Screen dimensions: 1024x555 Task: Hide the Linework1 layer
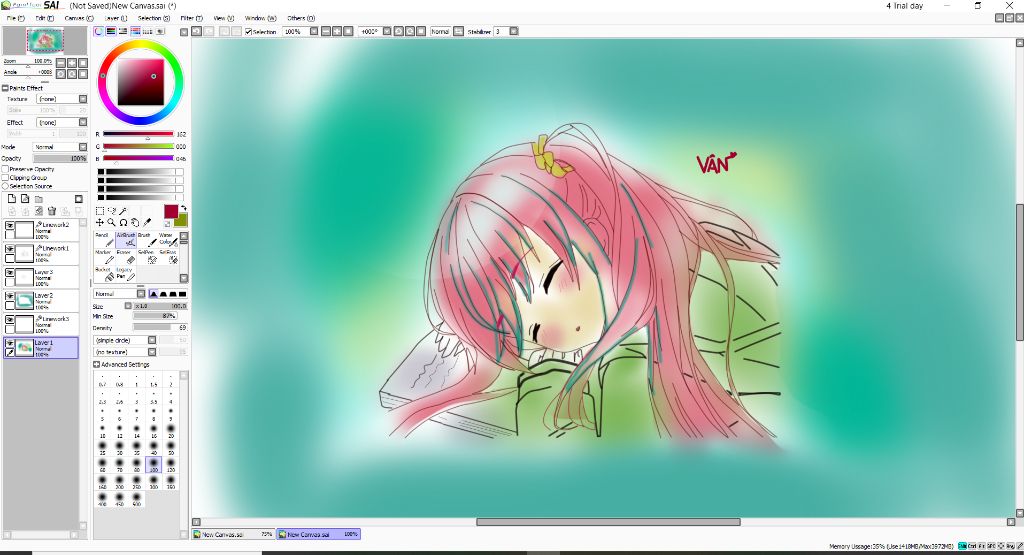click(x=10, y=249)
